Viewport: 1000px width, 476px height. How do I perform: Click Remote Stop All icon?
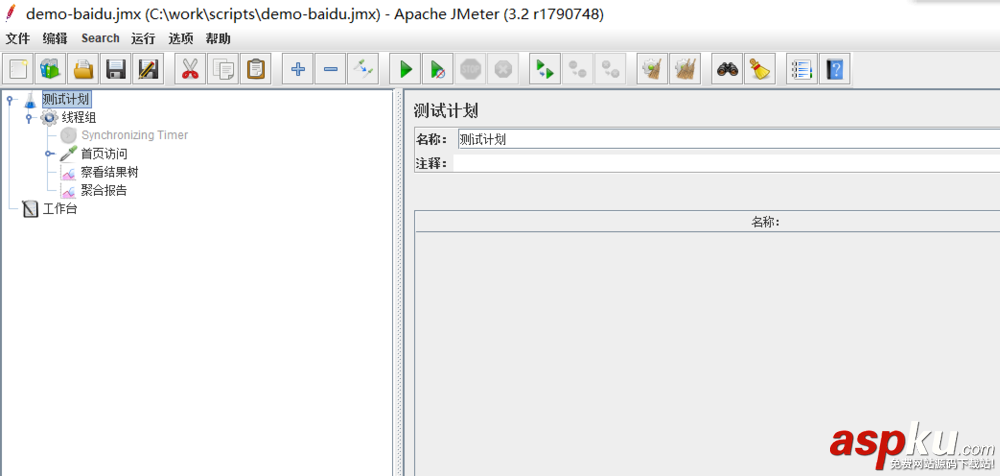click(578, 68)
